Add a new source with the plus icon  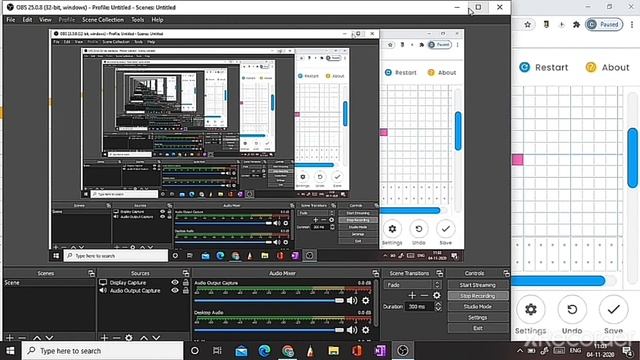click(x=104, y=338)
